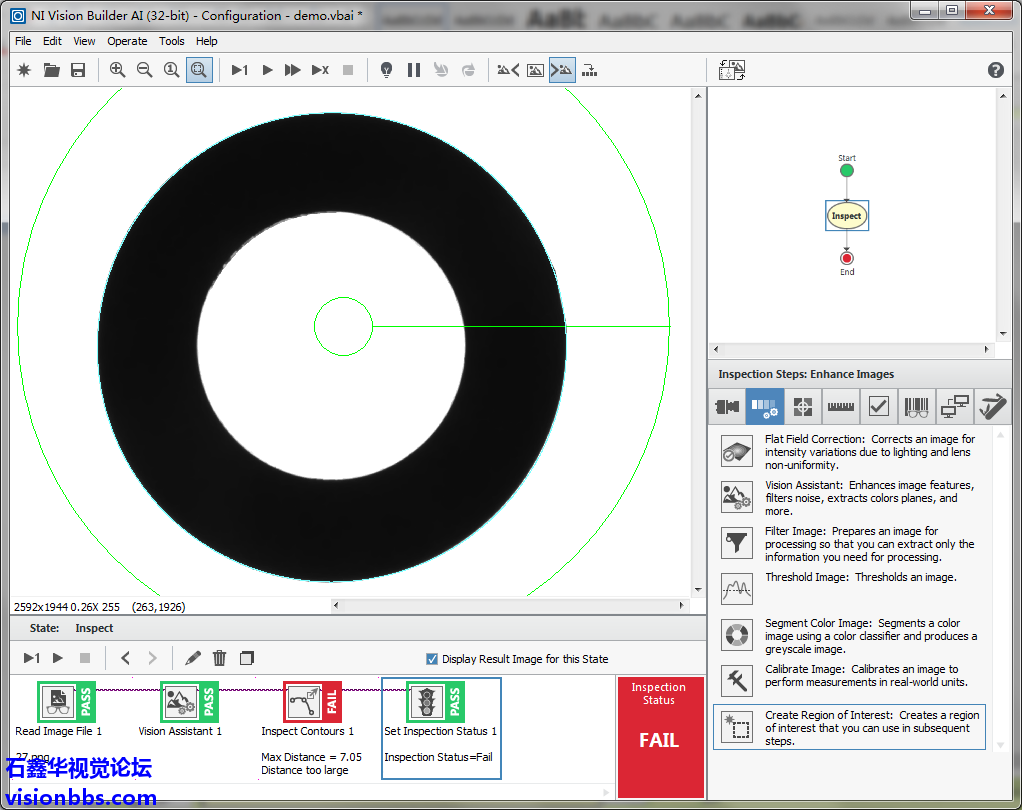Save the inspection with floppy disk icon
1022x810 pixels.
tap(78, 70)
